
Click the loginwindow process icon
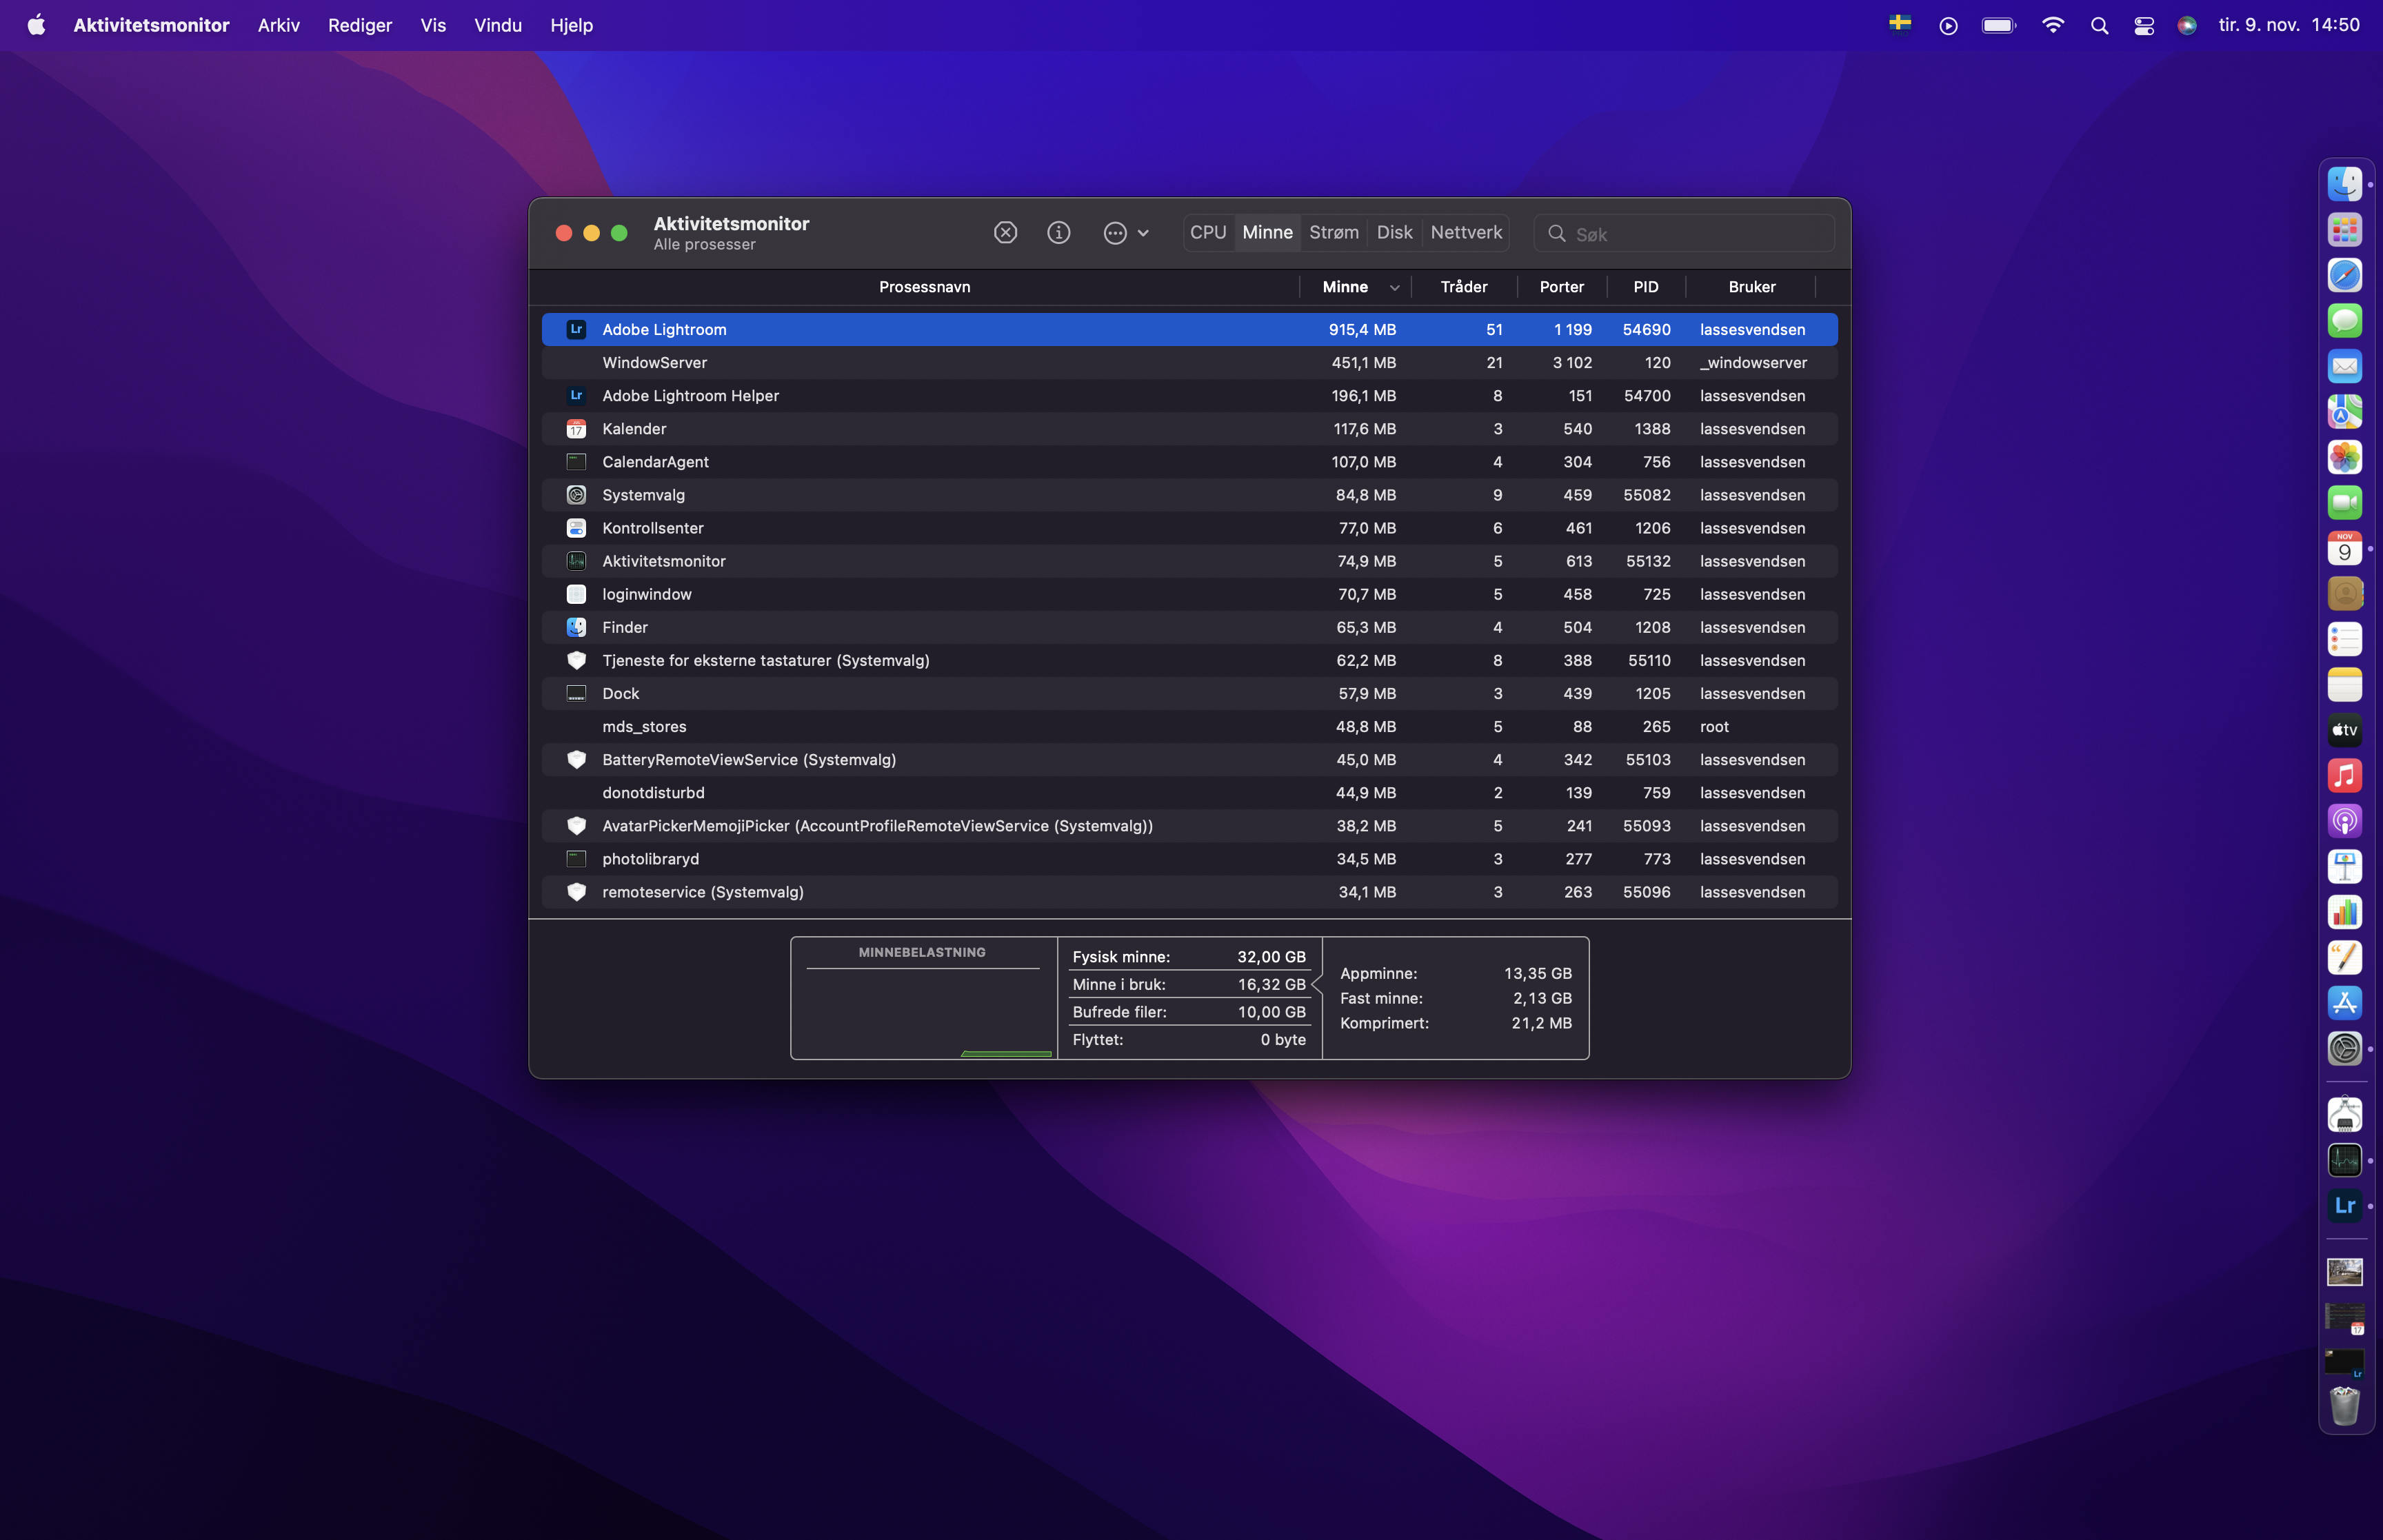(x=576, y=594)
